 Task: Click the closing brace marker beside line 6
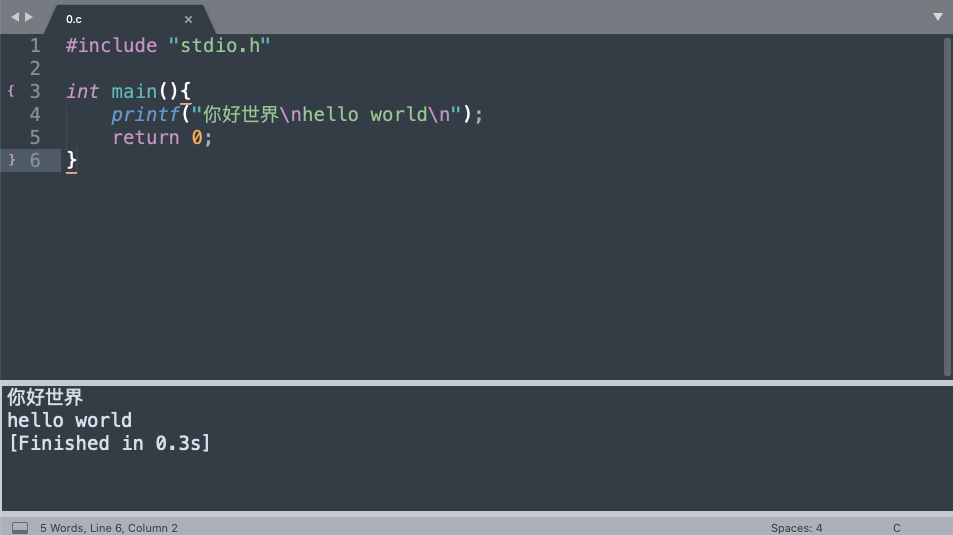pyautogui.click(x=11, y=160)
